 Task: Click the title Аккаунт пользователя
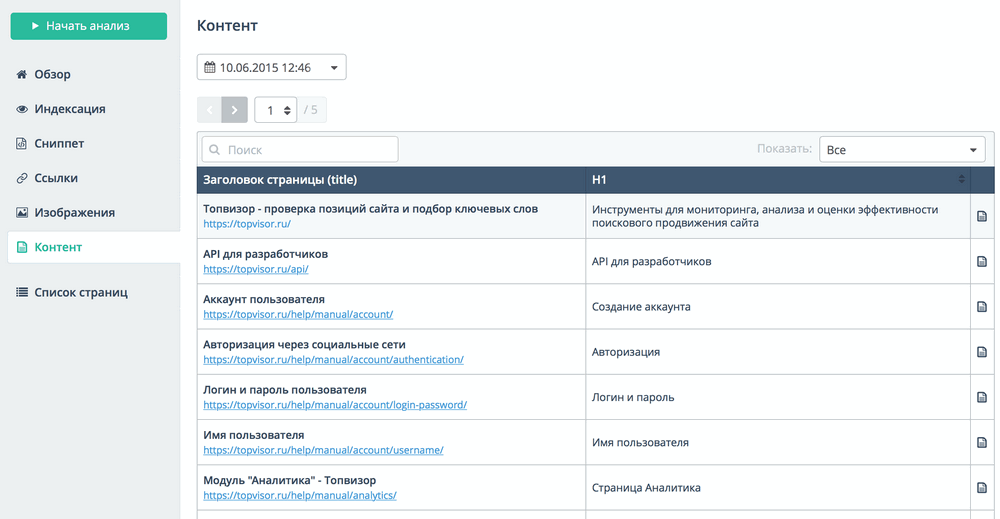(x=264, y=299)
